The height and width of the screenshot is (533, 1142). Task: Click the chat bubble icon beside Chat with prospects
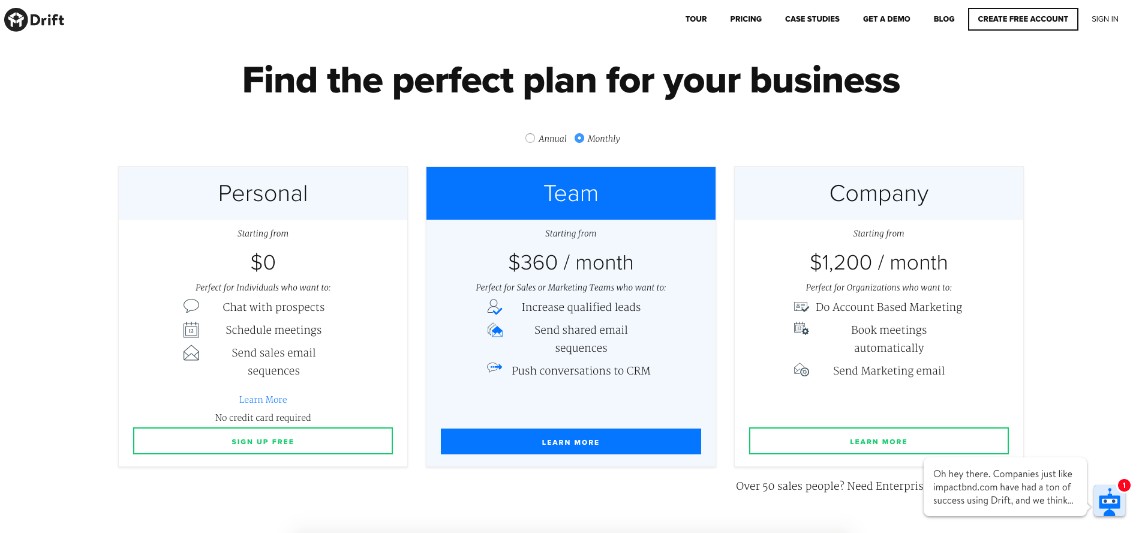click(191, 306)
